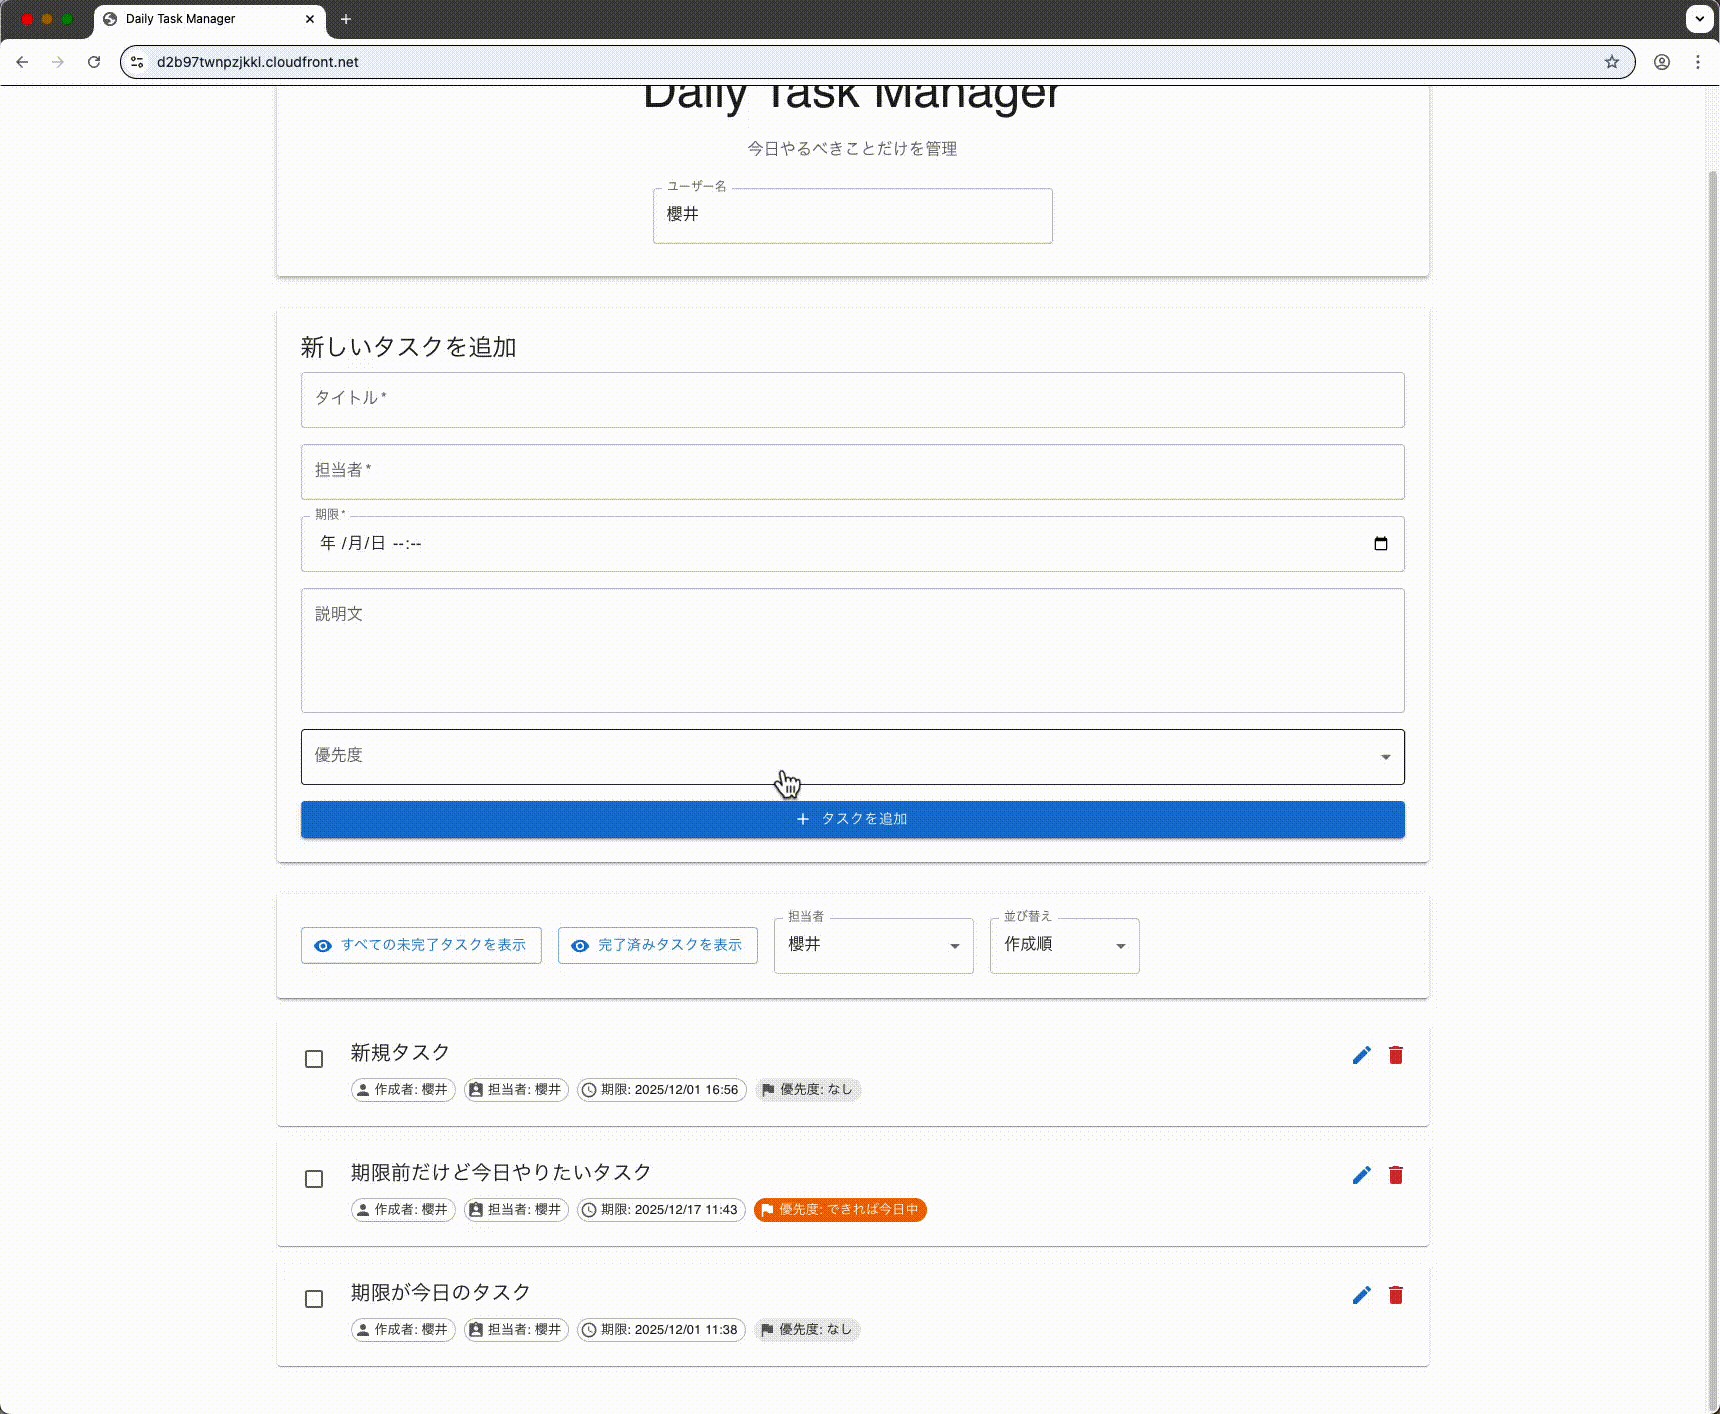Open a new browser tab
This screenshot has width=1720, height=1414.
point(346,19)
